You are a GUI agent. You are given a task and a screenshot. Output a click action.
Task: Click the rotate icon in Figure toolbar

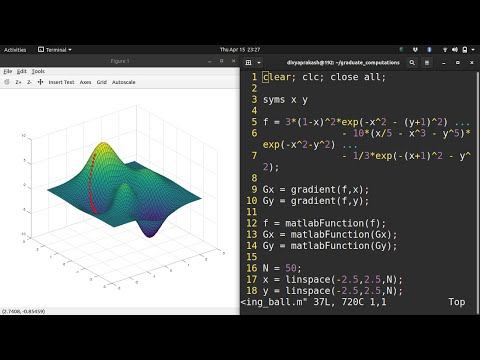7,82
